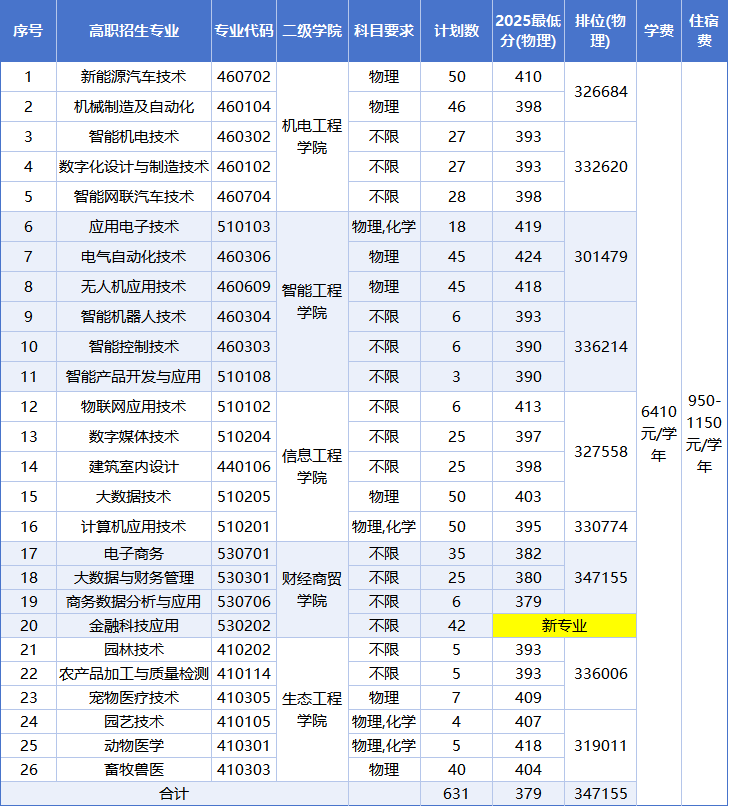Click major code 440106
729x806 pixels.
coord(244,467)
